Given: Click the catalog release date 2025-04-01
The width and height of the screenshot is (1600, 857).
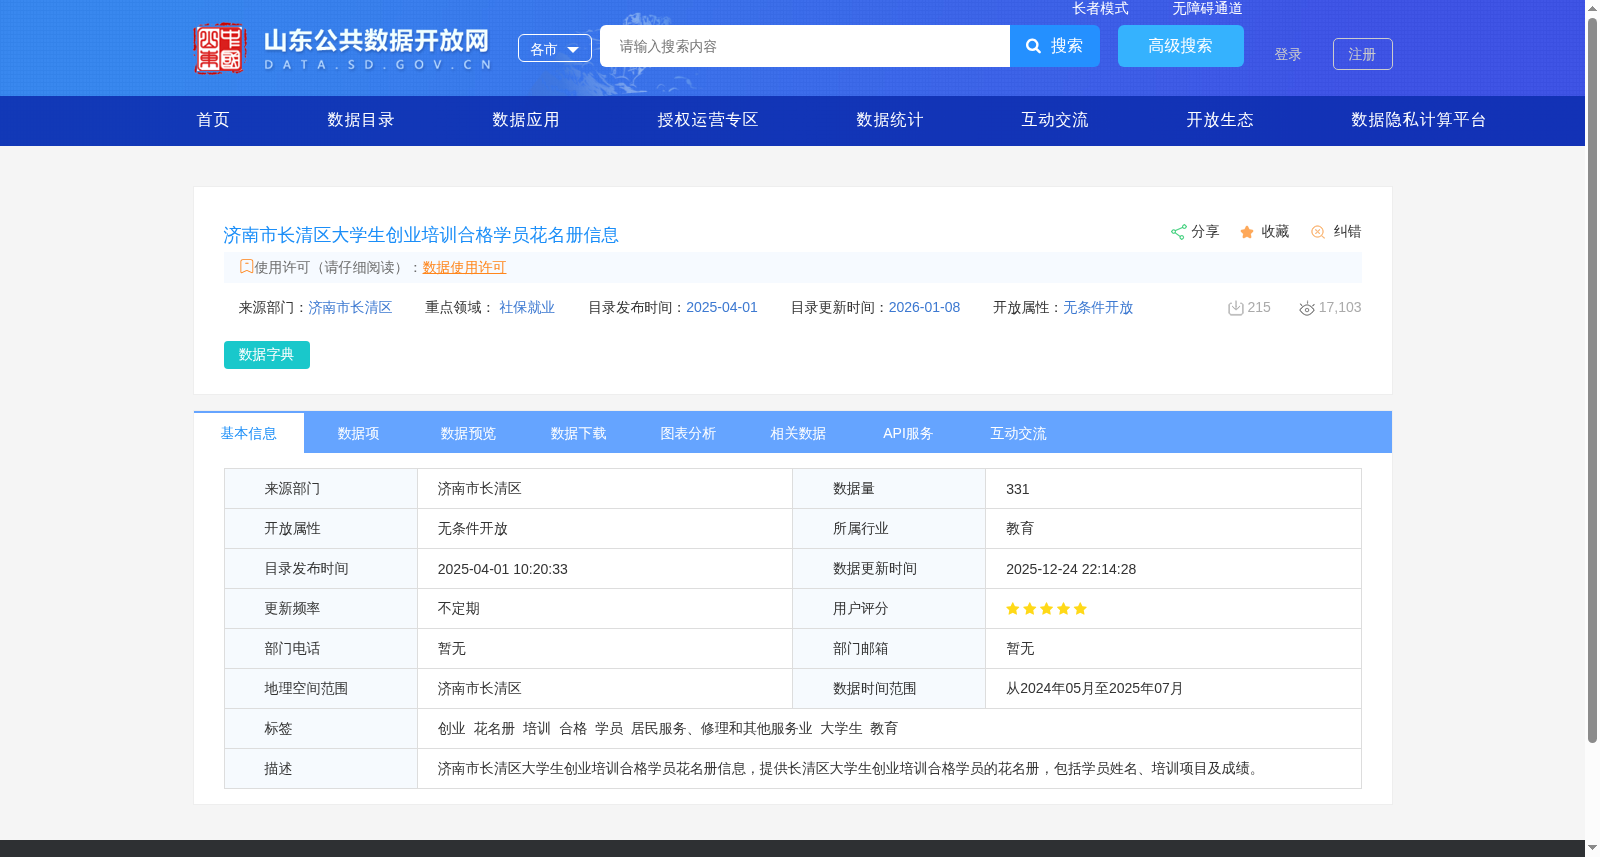Looking at the screenshot, I should click(722, 308).
